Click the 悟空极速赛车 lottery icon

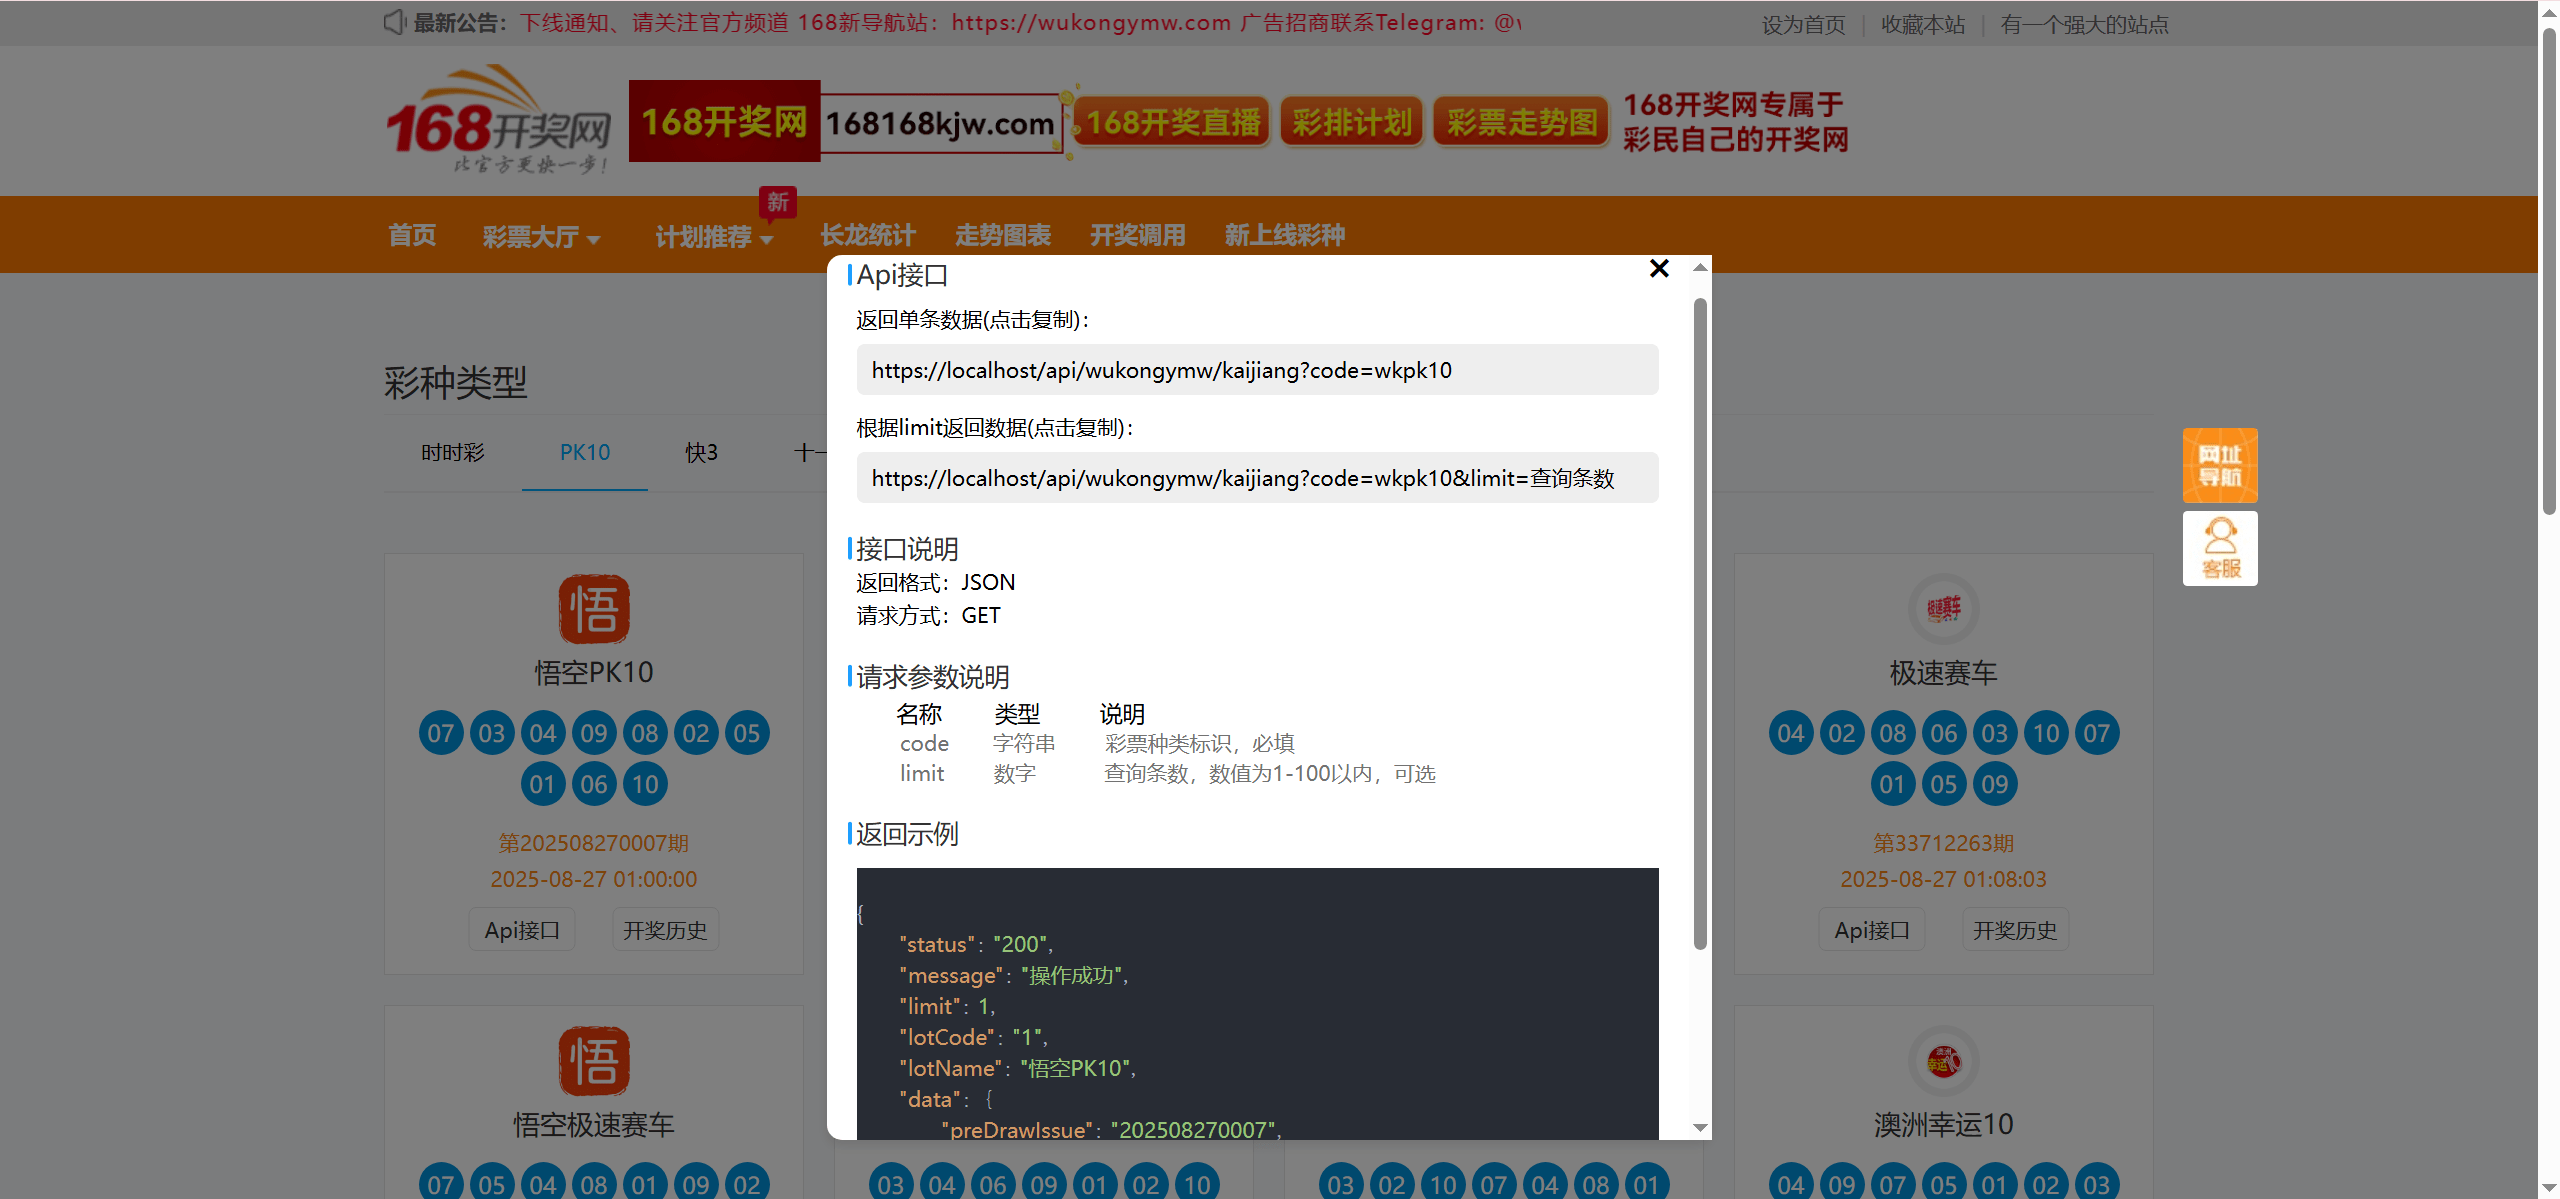coord(594,1061)
